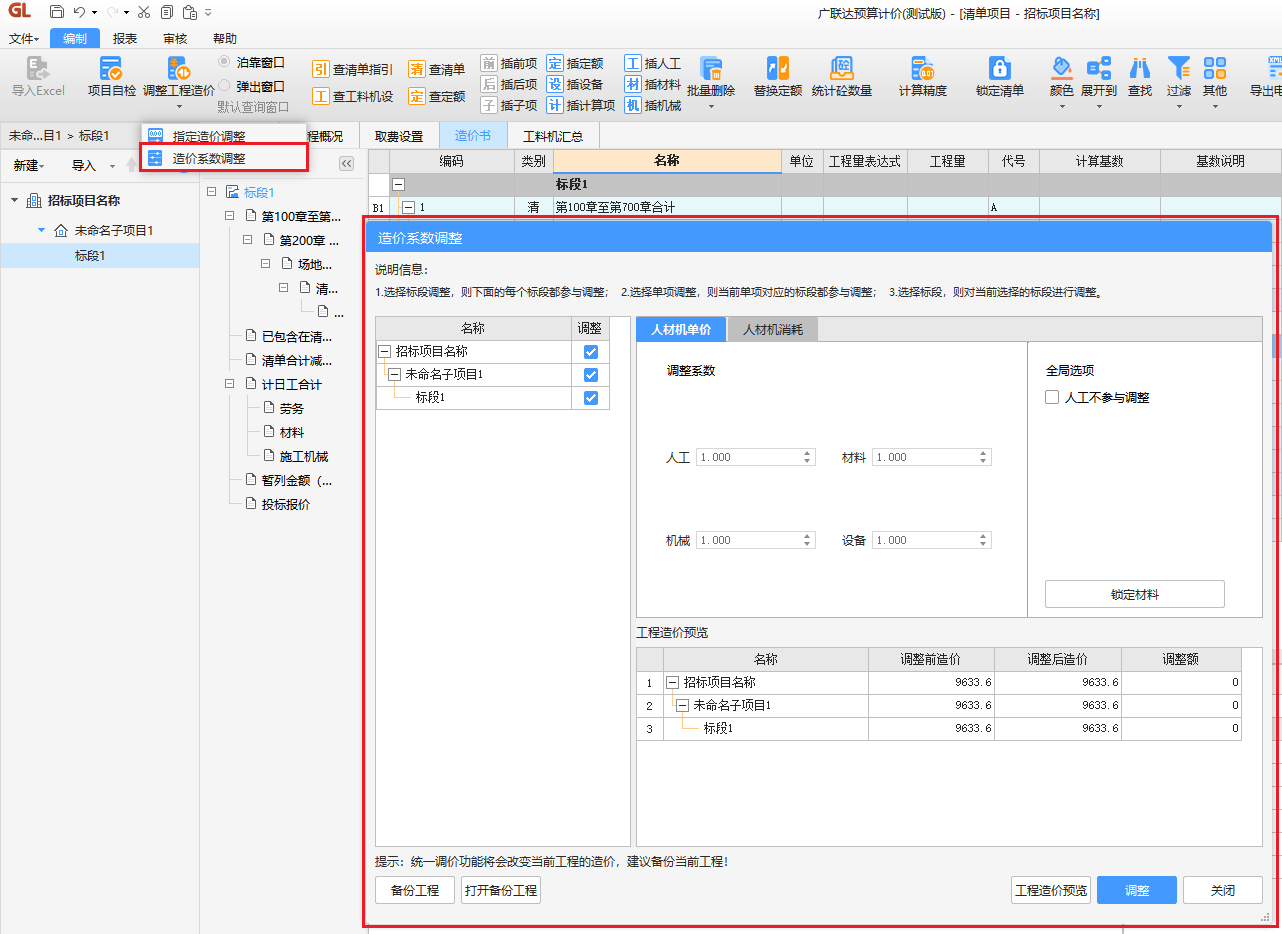1282x934 pixels.
Task: Click the undo arrow icon
Action: point(80,13)
